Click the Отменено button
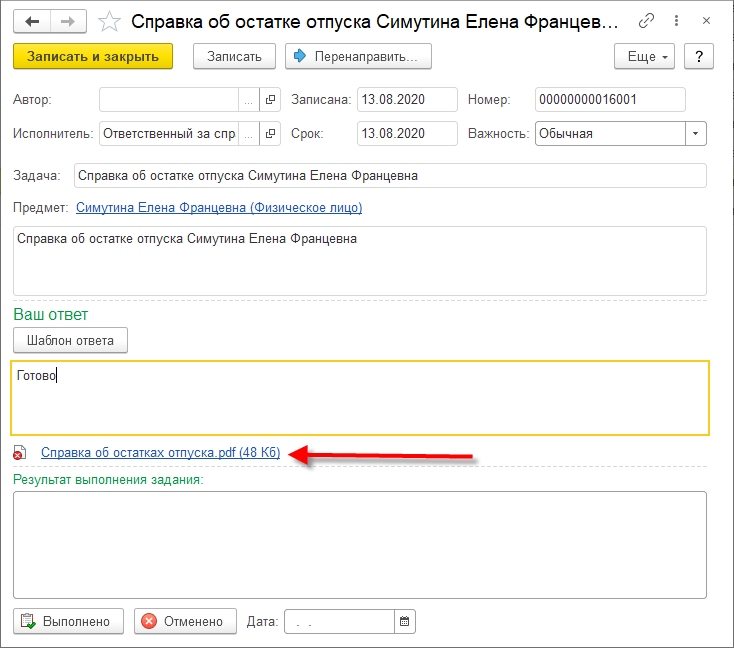734x648 pixels. pyautogui.click(x=185, y=621)
